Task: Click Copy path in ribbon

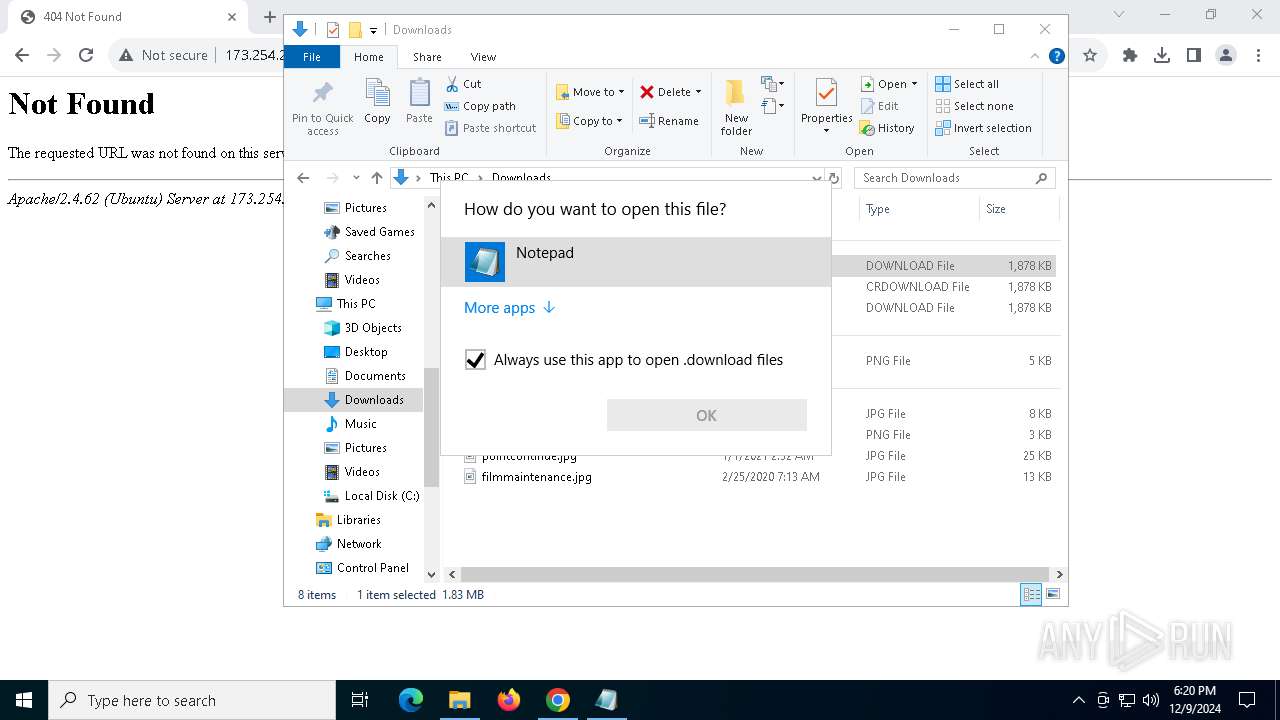Action: tap(480, 106)
